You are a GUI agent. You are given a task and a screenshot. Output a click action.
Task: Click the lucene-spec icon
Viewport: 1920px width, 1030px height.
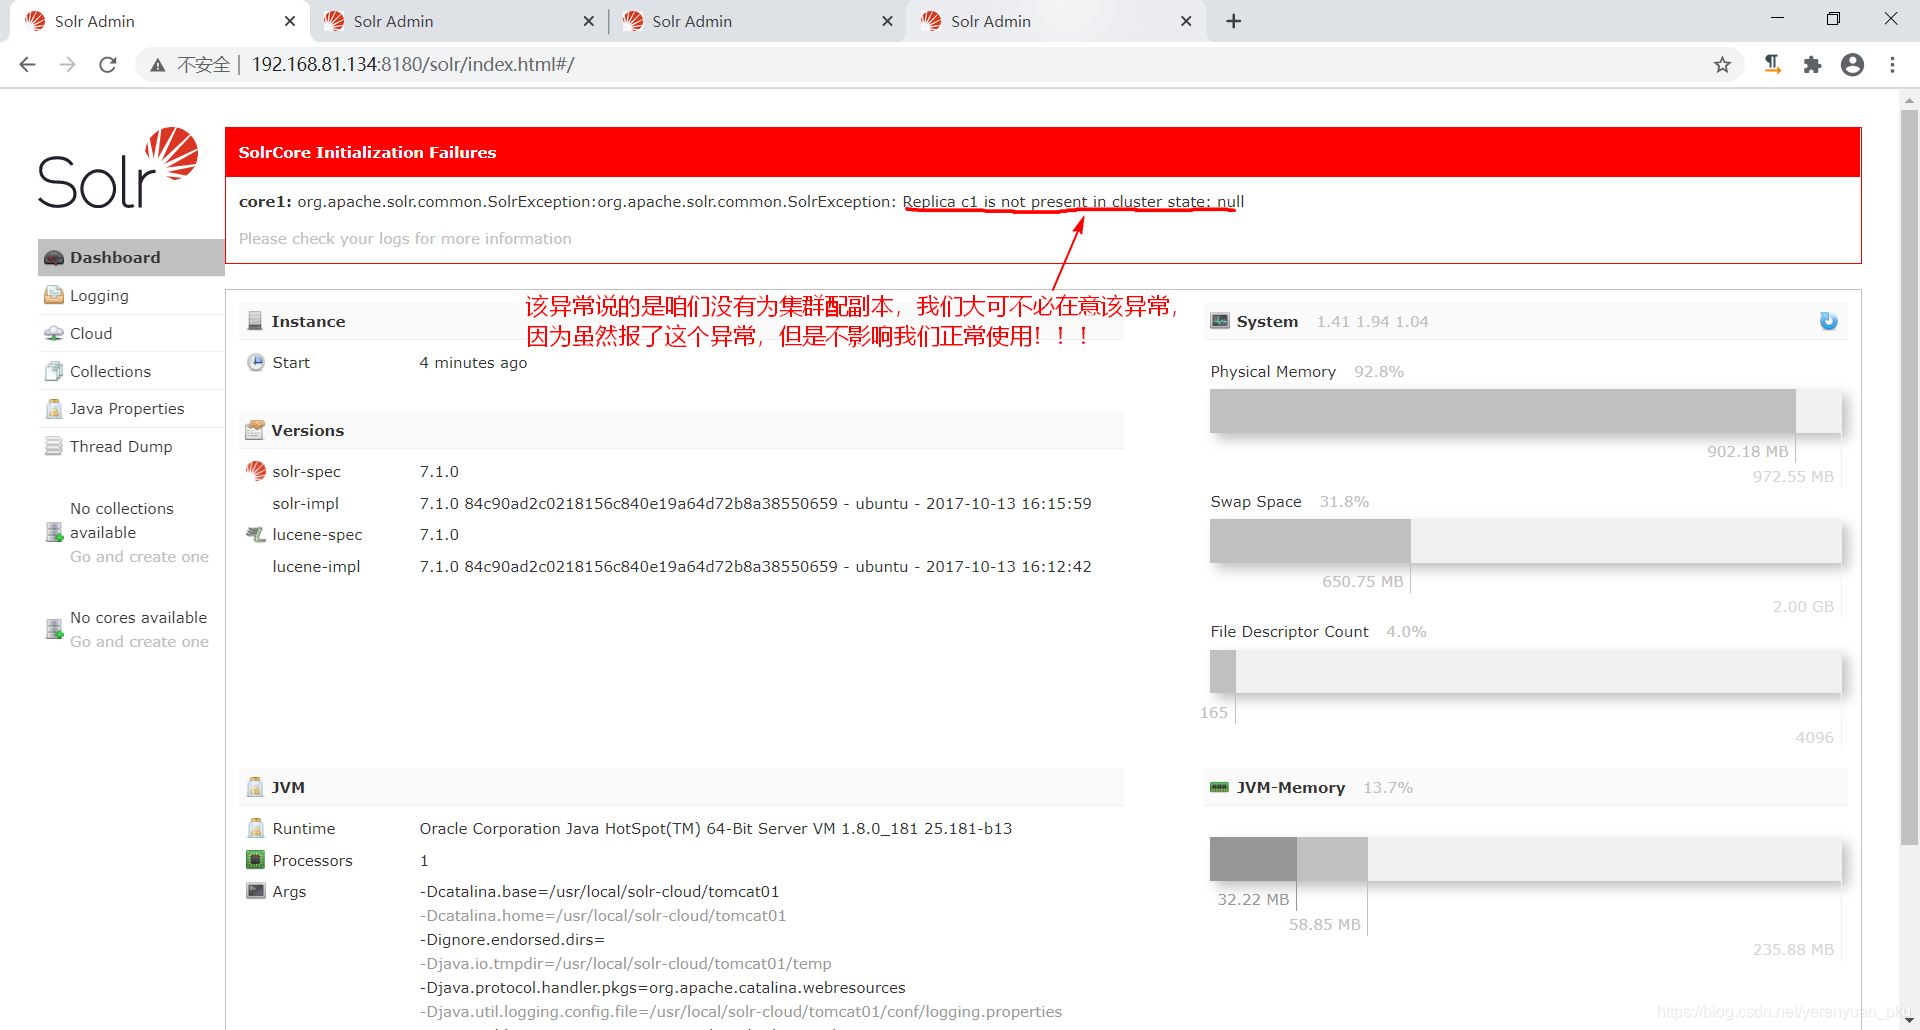256,535
